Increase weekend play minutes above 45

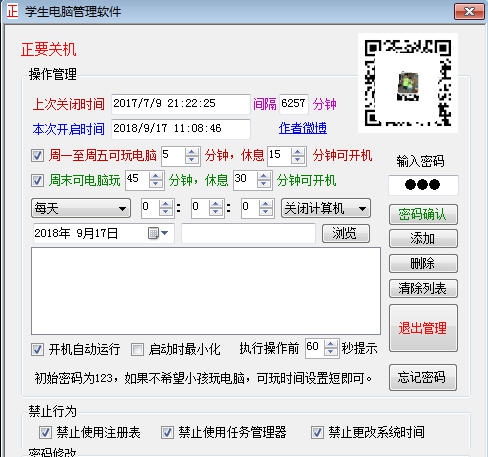pos(156,176)
